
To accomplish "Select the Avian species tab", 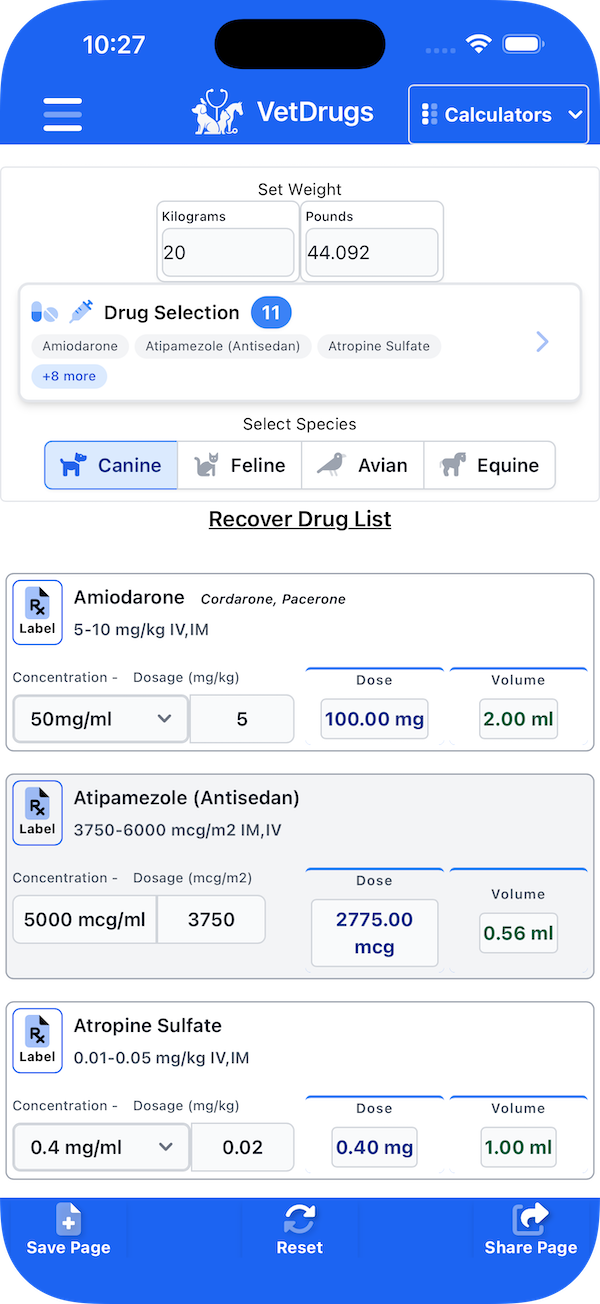I will 363,465.
